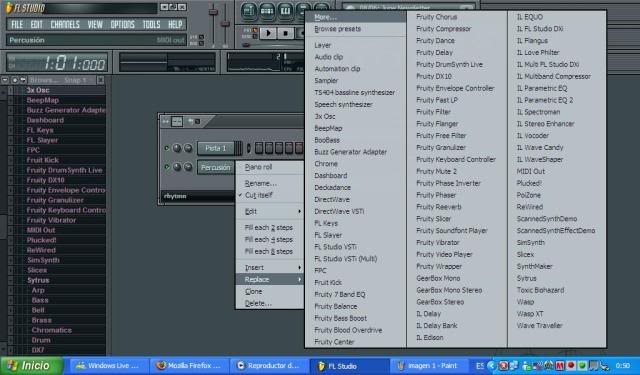Image resolution: width=640 pixels, height=375 pixels.
Task: Open the step sequencer toolbar button
Action: point(267,10)
